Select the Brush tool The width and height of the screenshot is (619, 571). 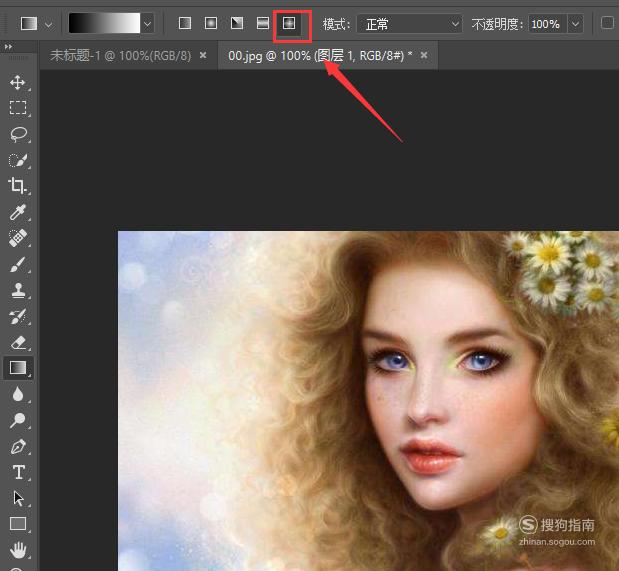[x=18, y=265]
